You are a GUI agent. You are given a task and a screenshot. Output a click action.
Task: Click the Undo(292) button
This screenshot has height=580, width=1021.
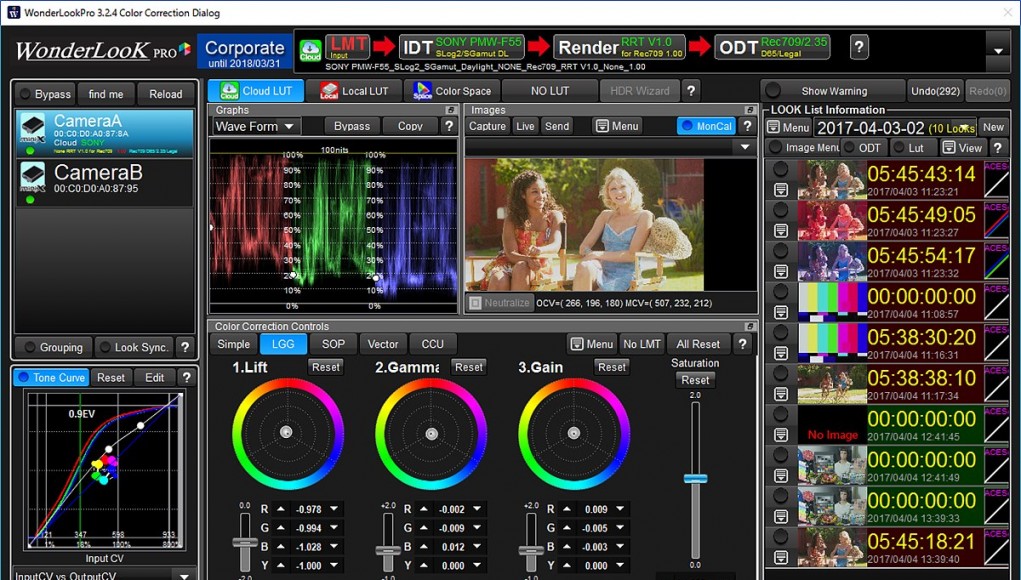(935, 91)
